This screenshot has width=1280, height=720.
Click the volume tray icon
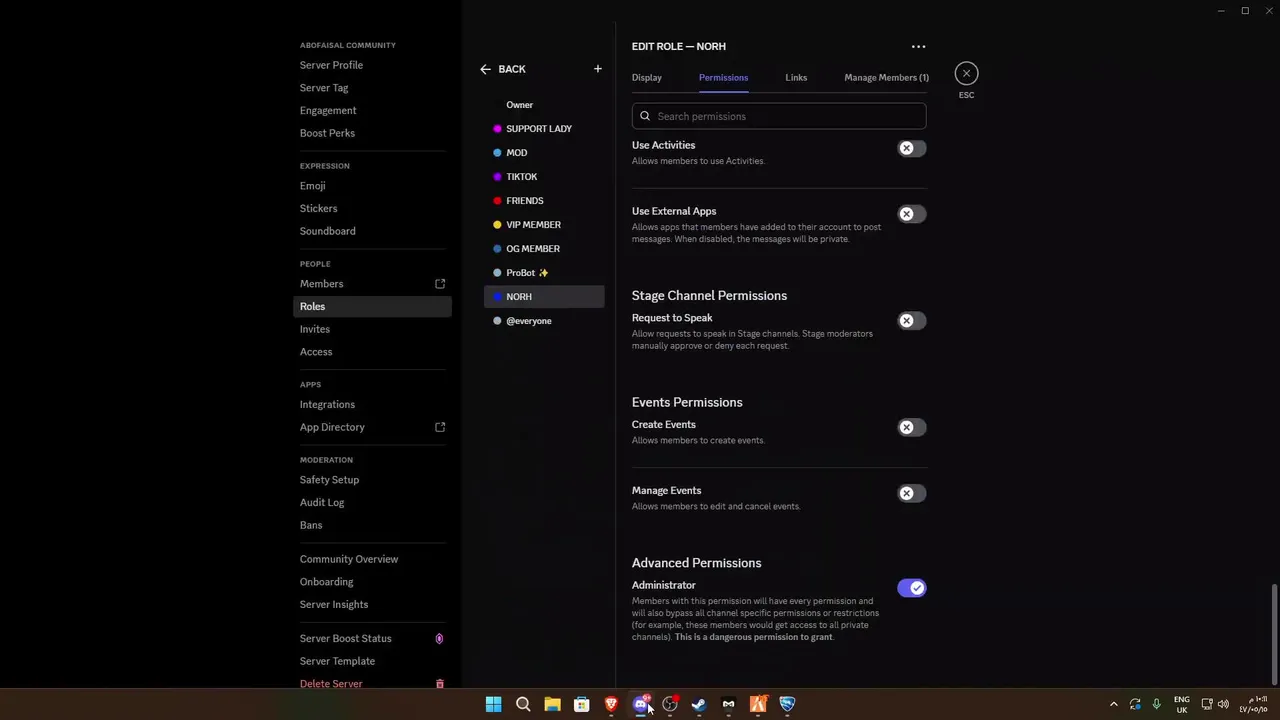[1223, 704]
